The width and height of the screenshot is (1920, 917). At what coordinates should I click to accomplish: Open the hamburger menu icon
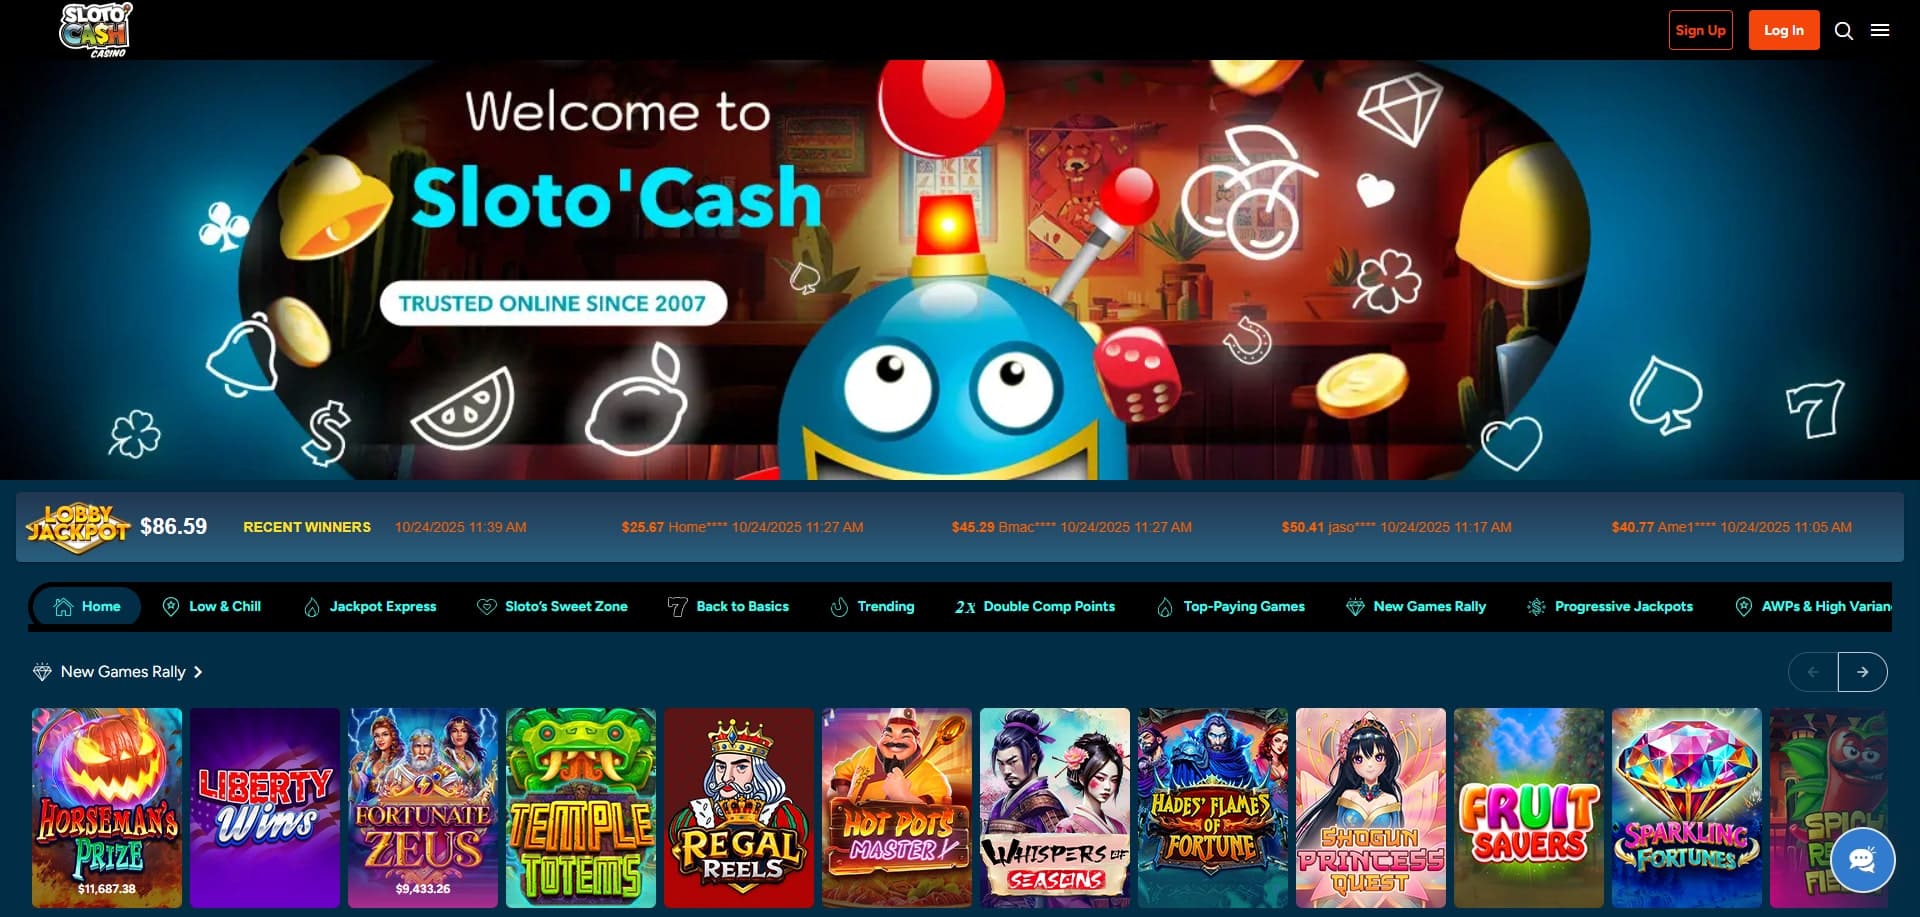(1880, 30)
